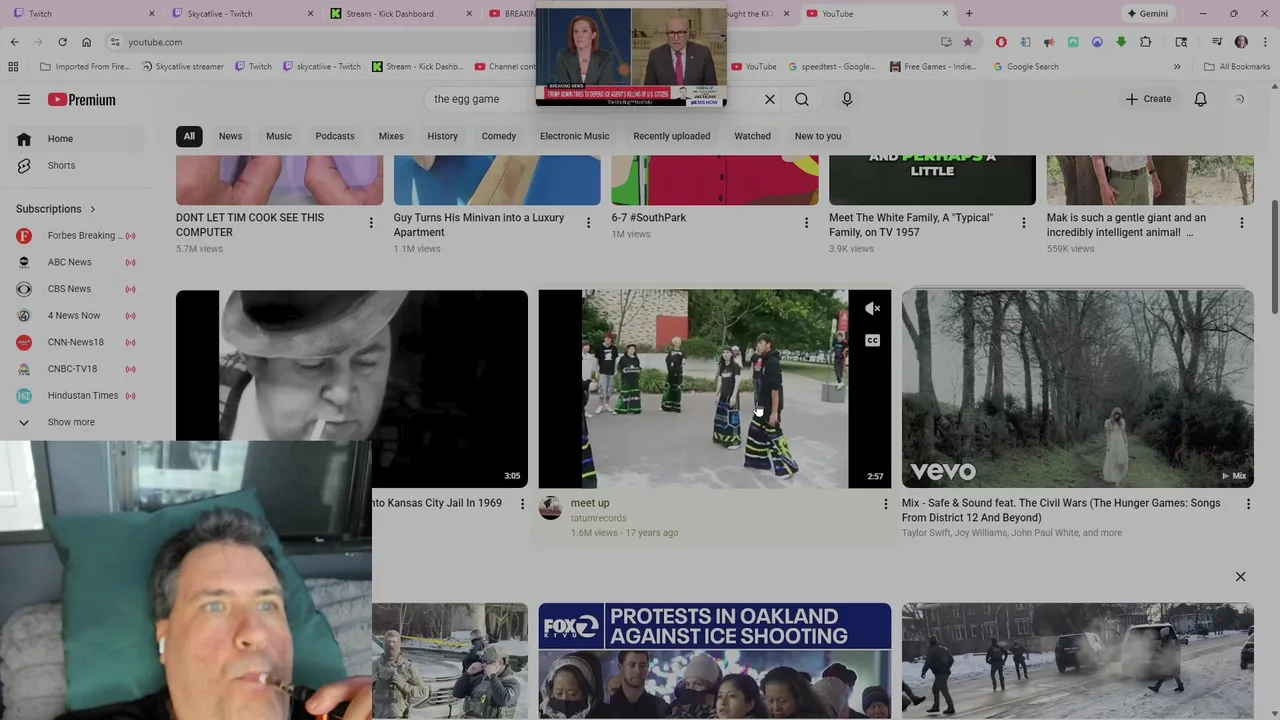Open the Chrome three-dot menu

click(1264, 42)
